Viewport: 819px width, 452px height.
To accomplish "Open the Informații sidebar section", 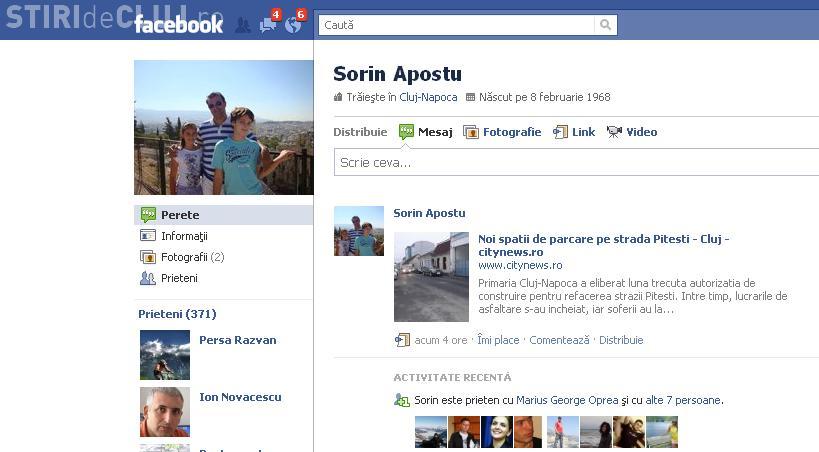I will (x=184, y=236).
